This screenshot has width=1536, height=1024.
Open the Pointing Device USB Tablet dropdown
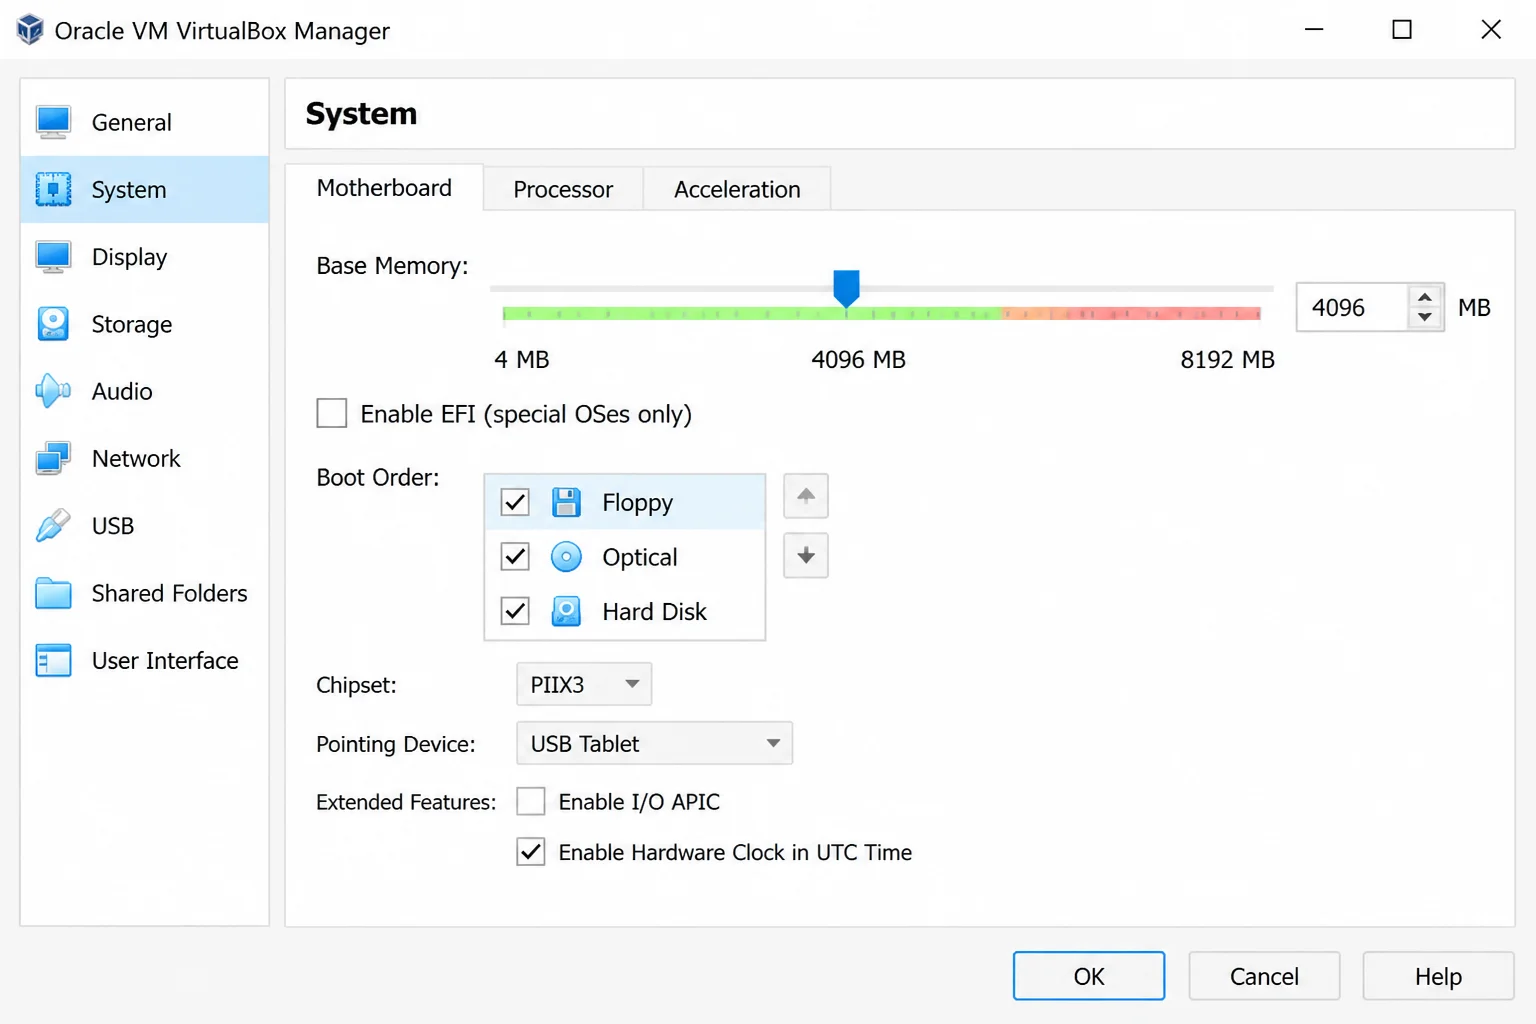pos(654,743)
